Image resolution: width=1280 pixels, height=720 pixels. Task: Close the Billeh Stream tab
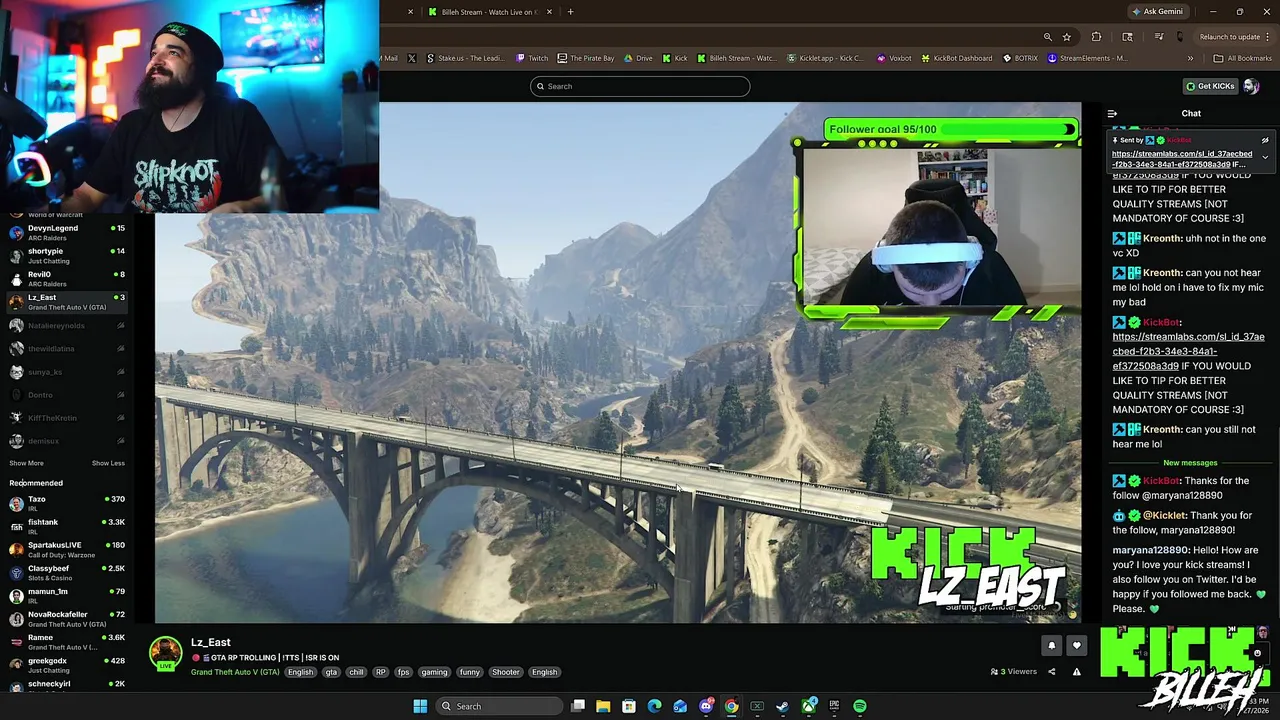[550, 12]
